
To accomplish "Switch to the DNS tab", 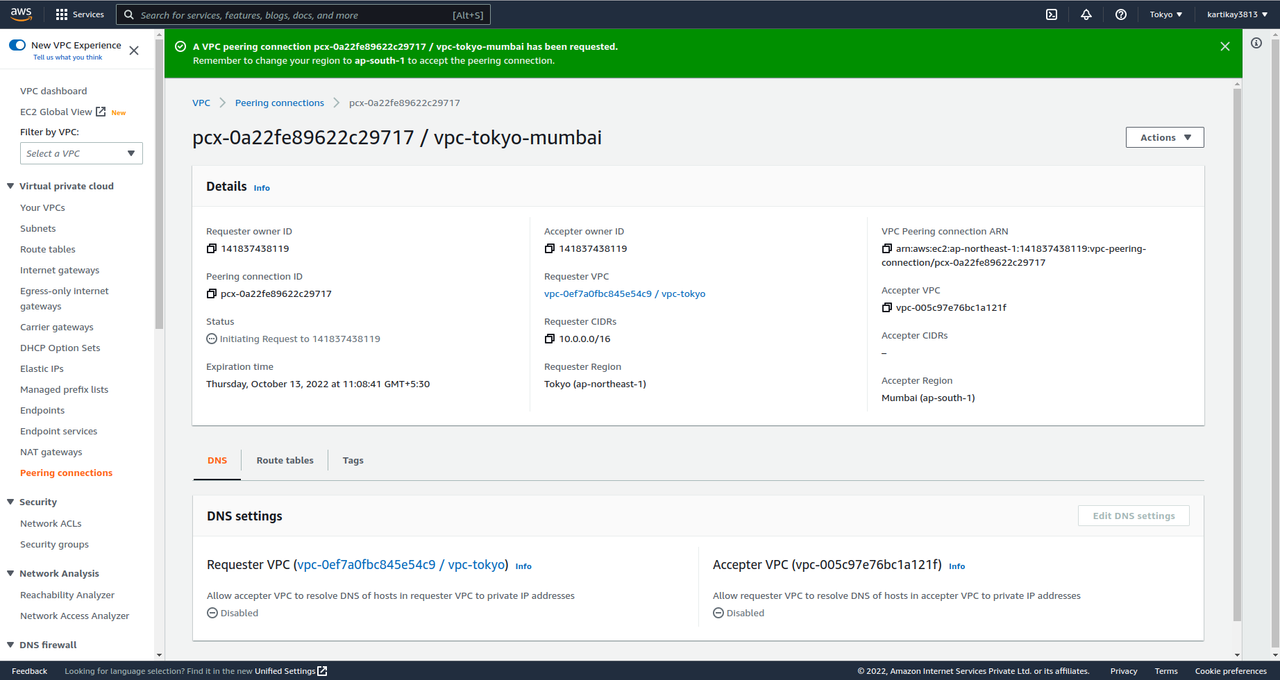I will [217, 461].
